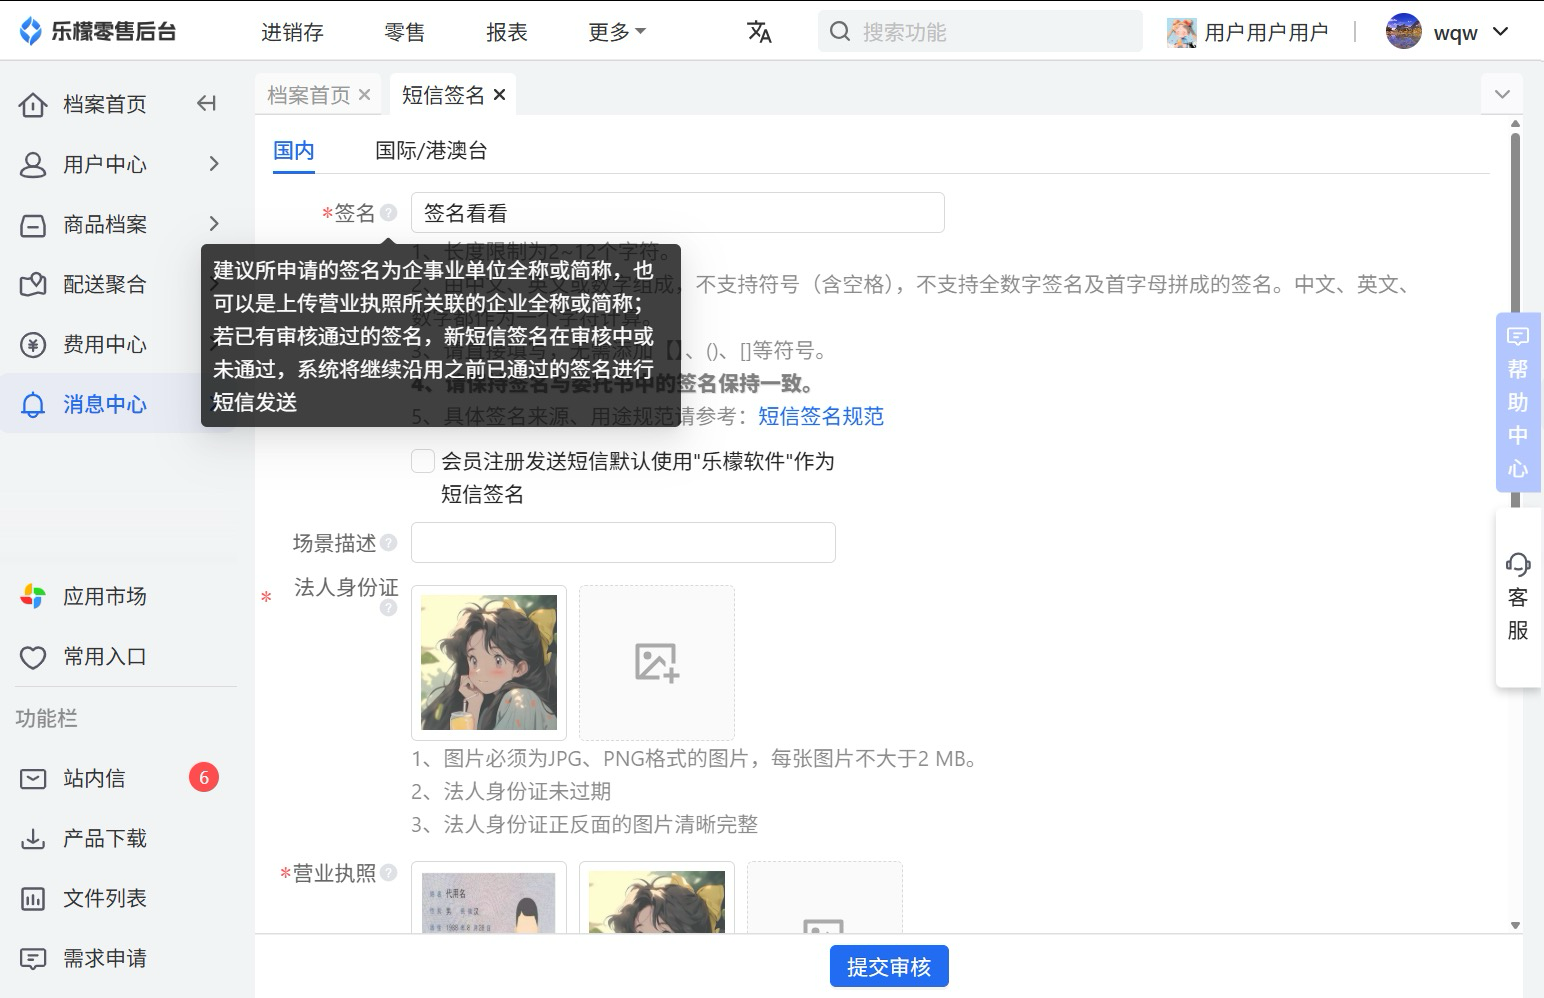The height and width of the screenshot is (998, 1544).
Task: Click the 文件列表 chart icon
Action: pyautogui.click(x=33, y=898)
